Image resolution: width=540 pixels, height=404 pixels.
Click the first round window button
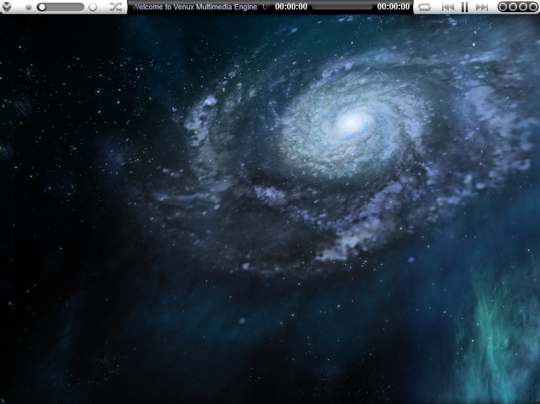tap(503, 7)
